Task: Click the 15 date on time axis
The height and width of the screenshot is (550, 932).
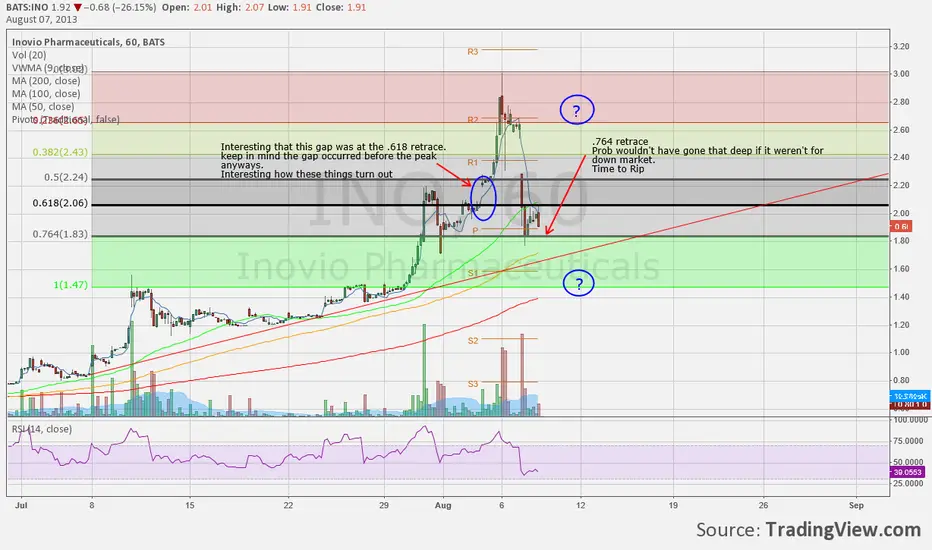Action: 190,505
